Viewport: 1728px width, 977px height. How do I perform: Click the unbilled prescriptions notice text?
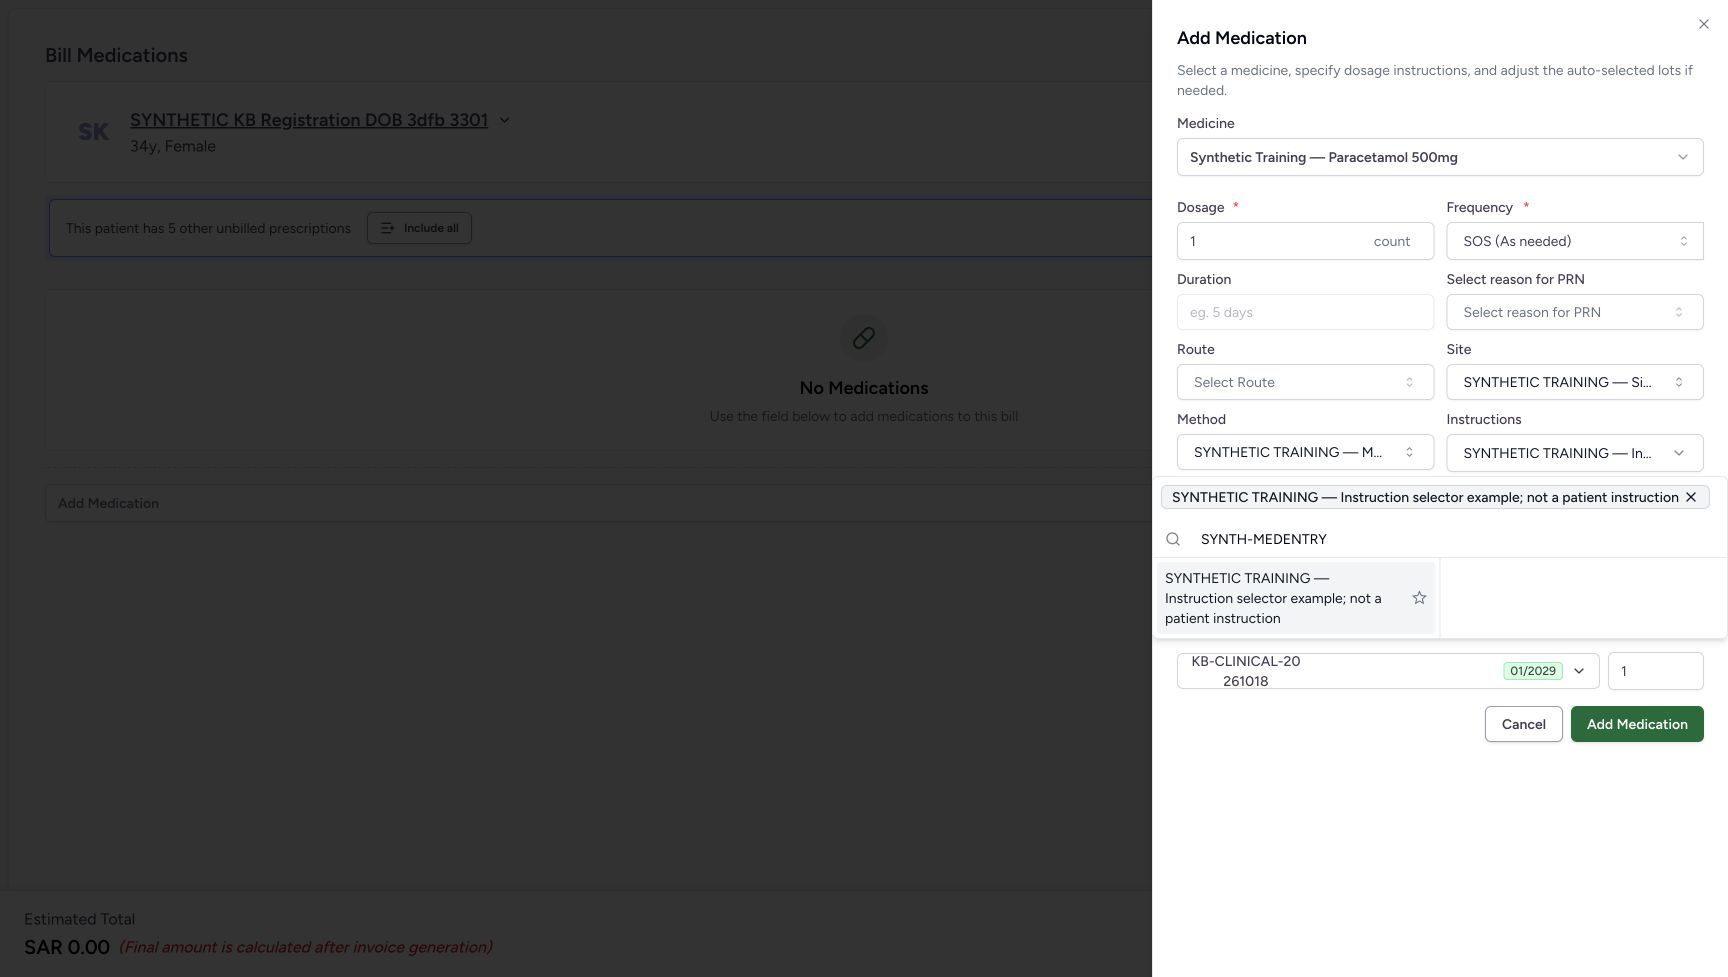pyautogui.click(x=208, y=228)
